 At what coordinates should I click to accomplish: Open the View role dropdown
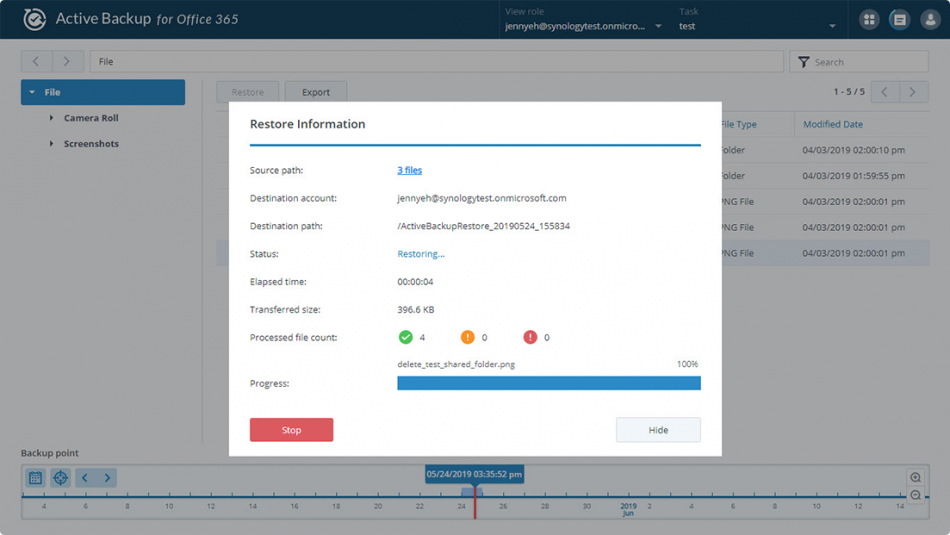click(x=583, y=26)
